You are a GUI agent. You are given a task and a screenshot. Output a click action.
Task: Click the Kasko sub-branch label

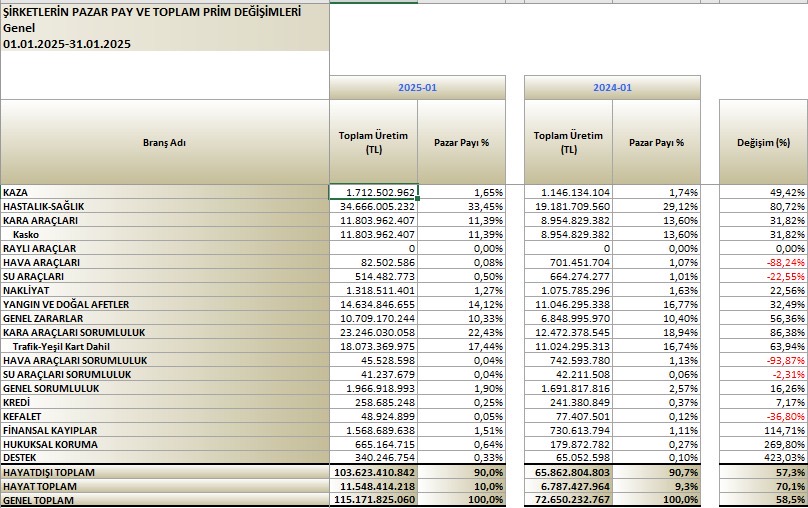[26, 234]
